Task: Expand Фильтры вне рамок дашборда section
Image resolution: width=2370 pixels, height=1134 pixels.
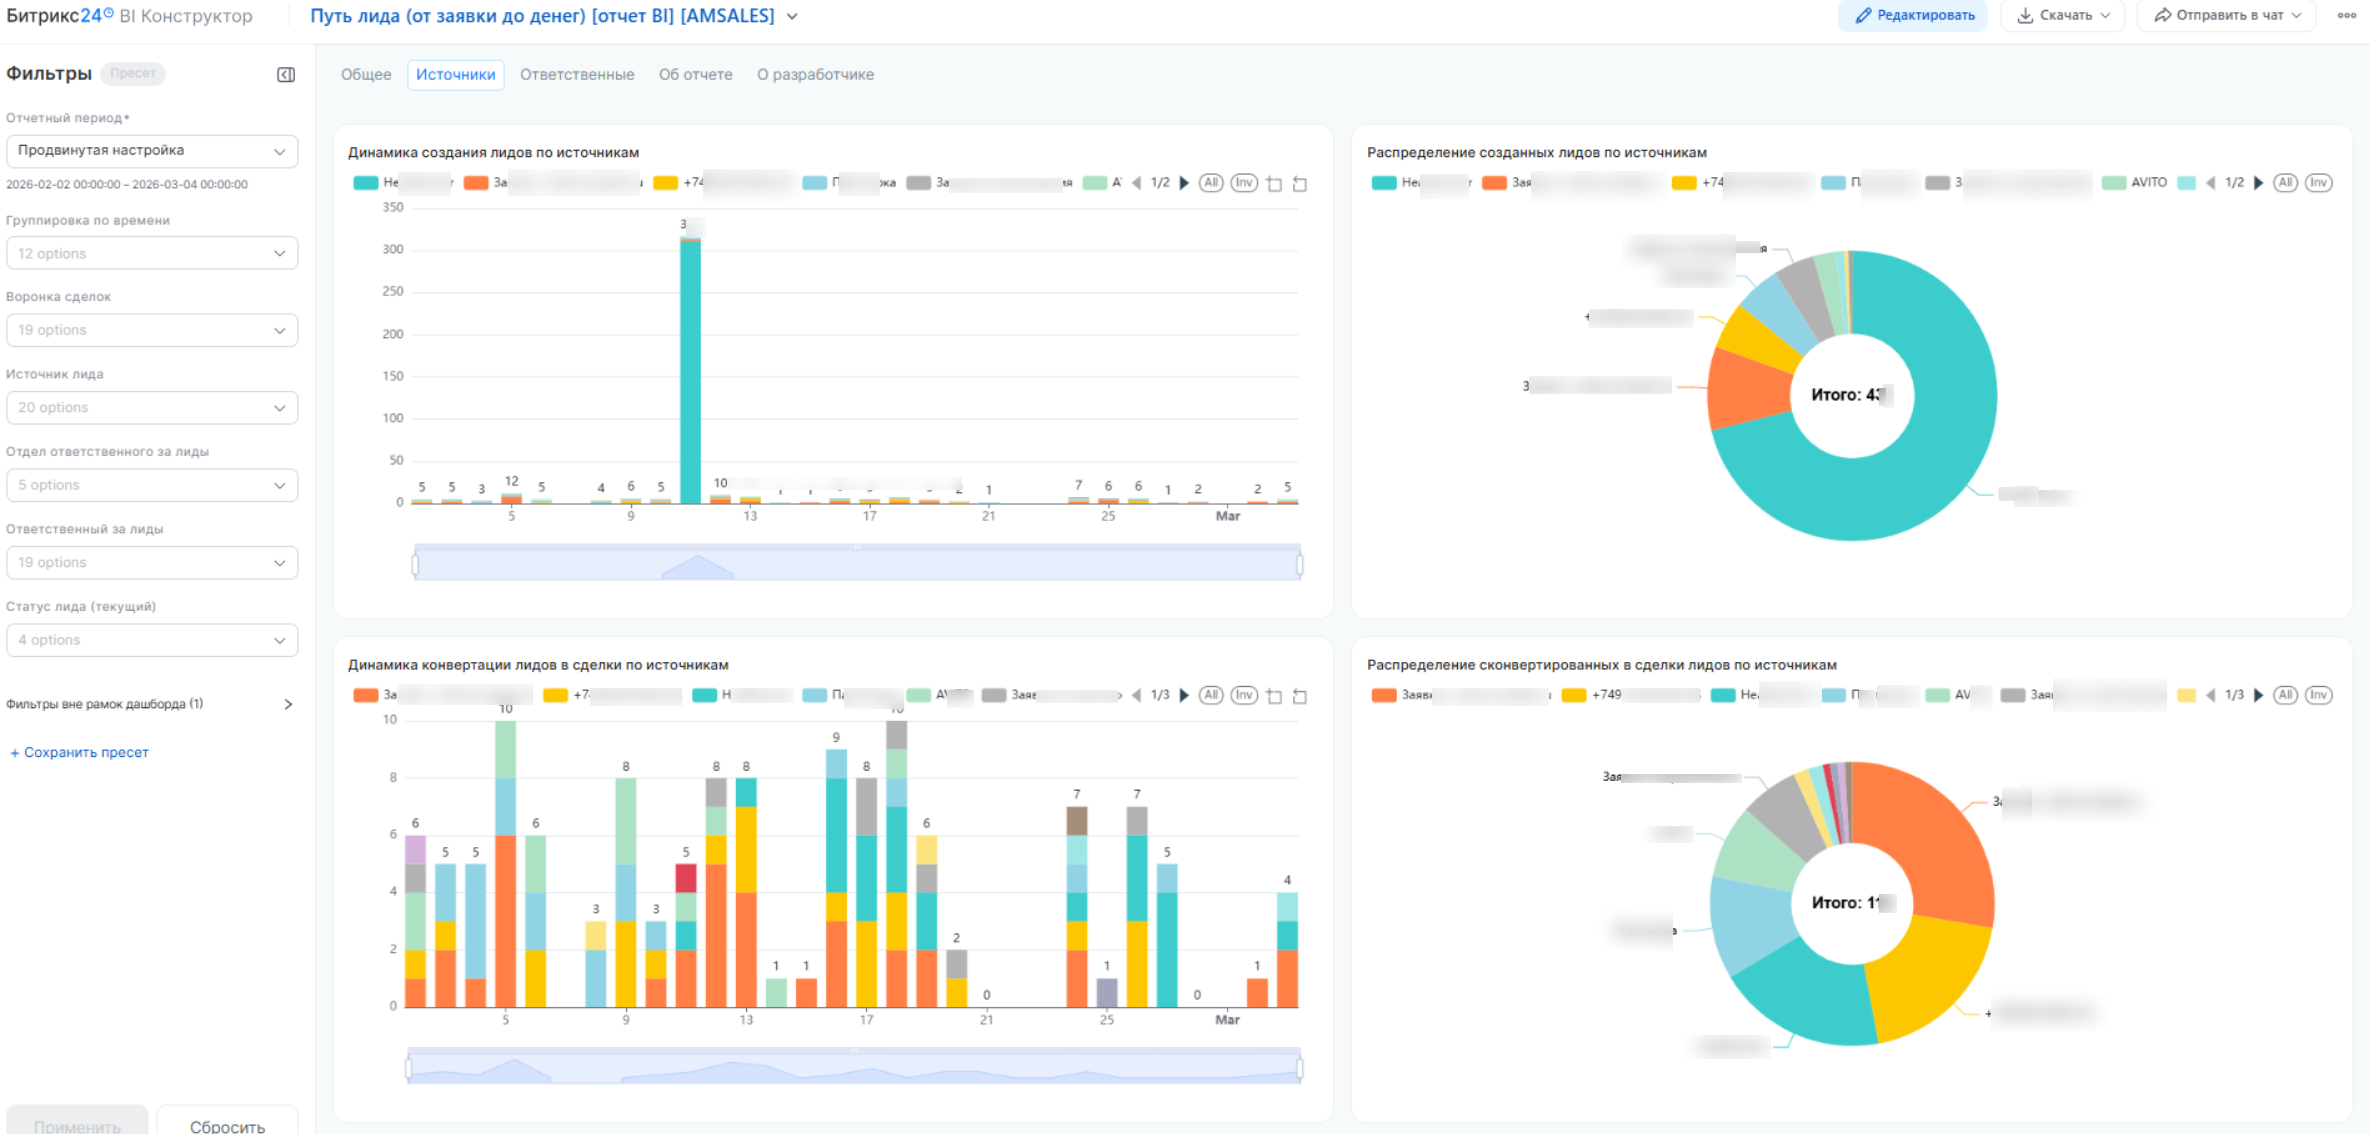Action: [x=288, y=704]
